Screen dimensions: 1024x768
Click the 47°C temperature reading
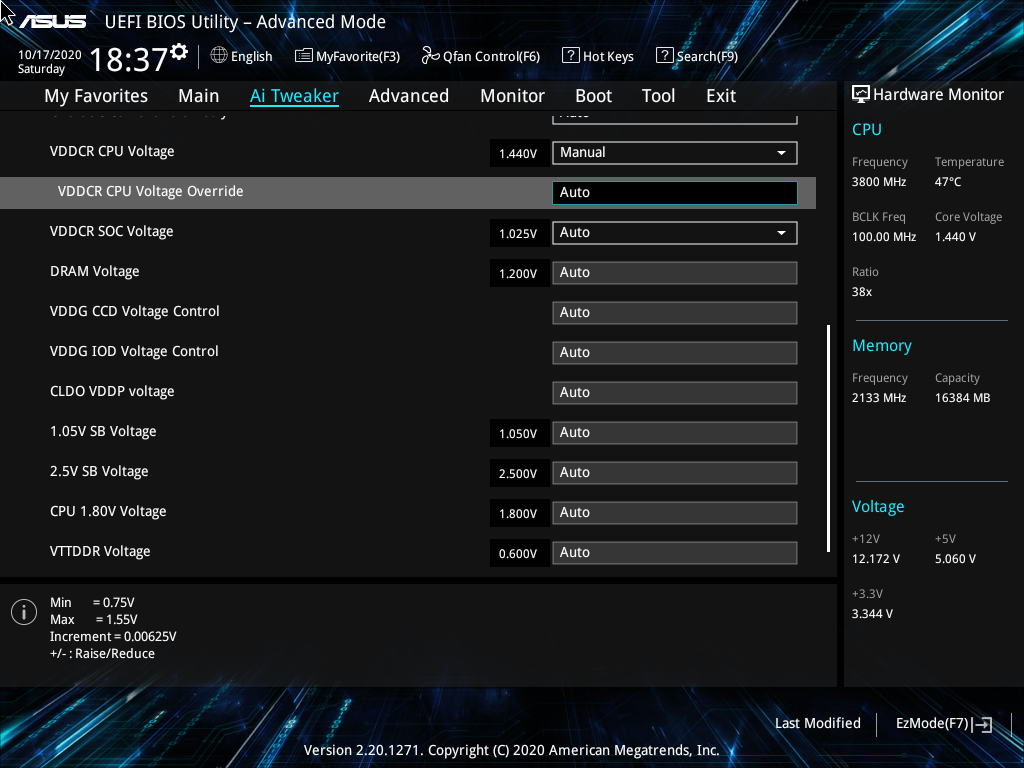948,182
